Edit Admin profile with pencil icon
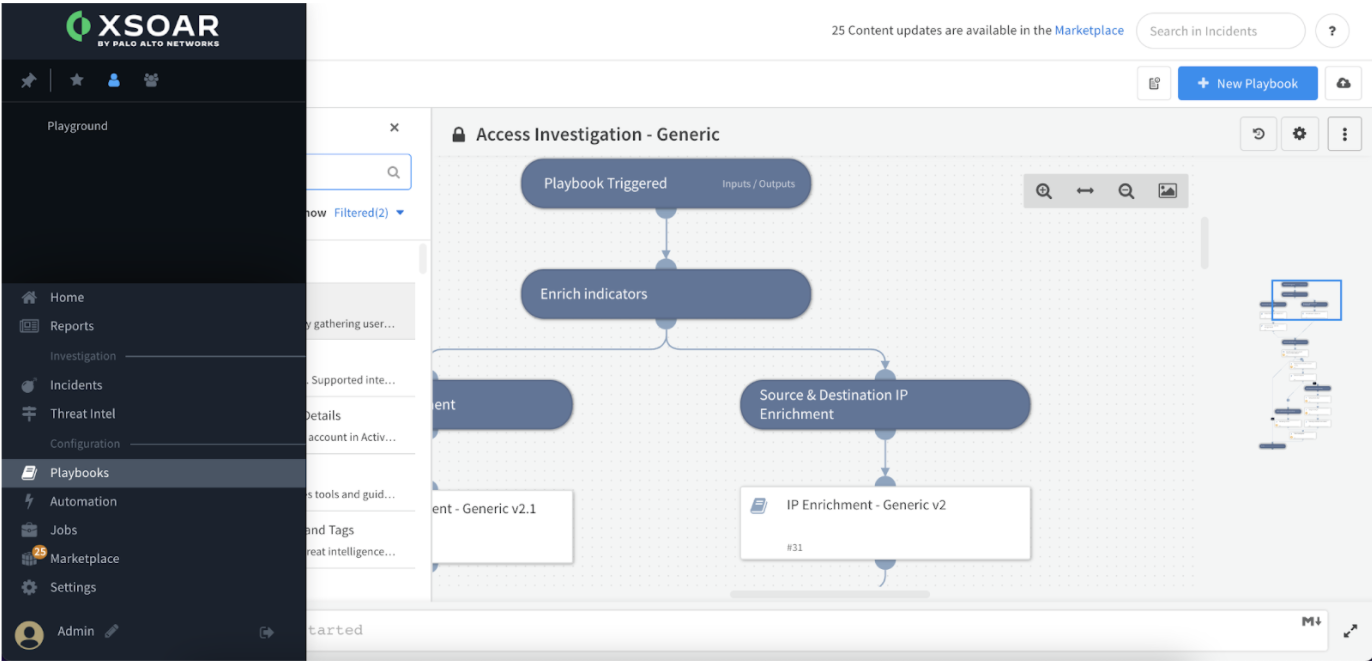This screenshot has height=664, width=1372. [112, 631]
